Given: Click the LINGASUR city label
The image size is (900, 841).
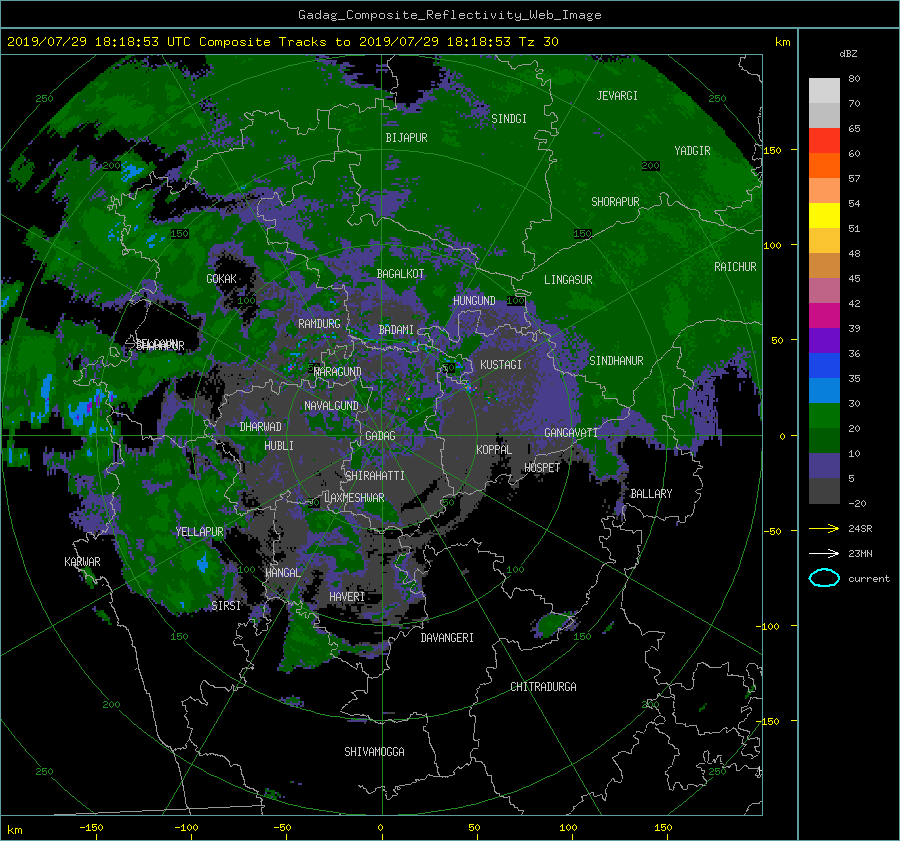Looking at the screenshot, I should tap(568, 280).
